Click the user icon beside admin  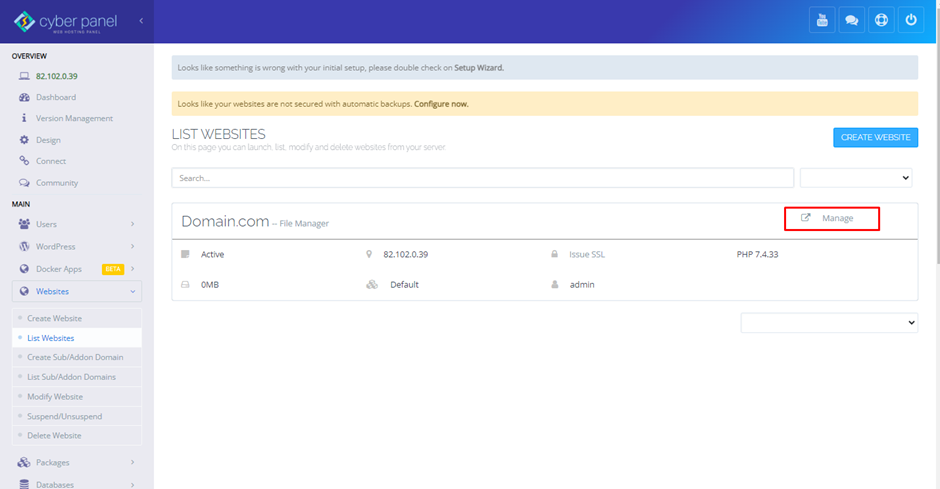pyautogui.click(x=555, y=285)
